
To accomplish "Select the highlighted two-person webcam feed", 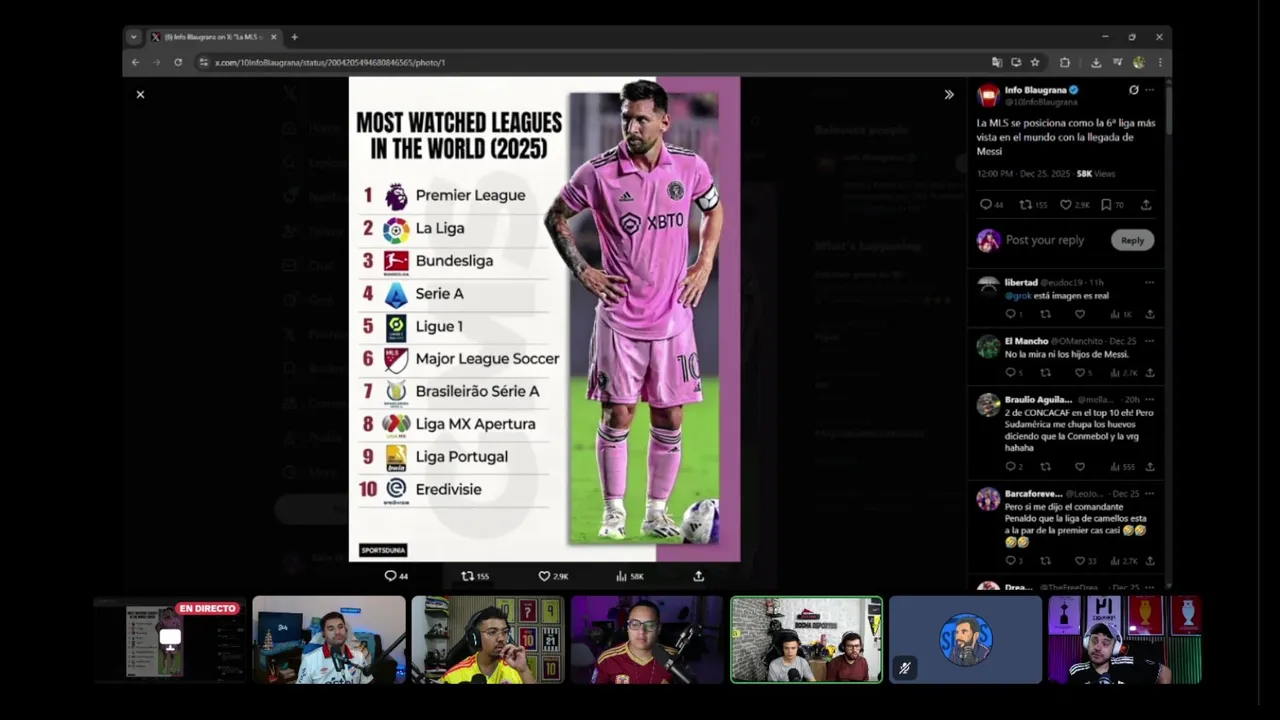I will (806, 640).
